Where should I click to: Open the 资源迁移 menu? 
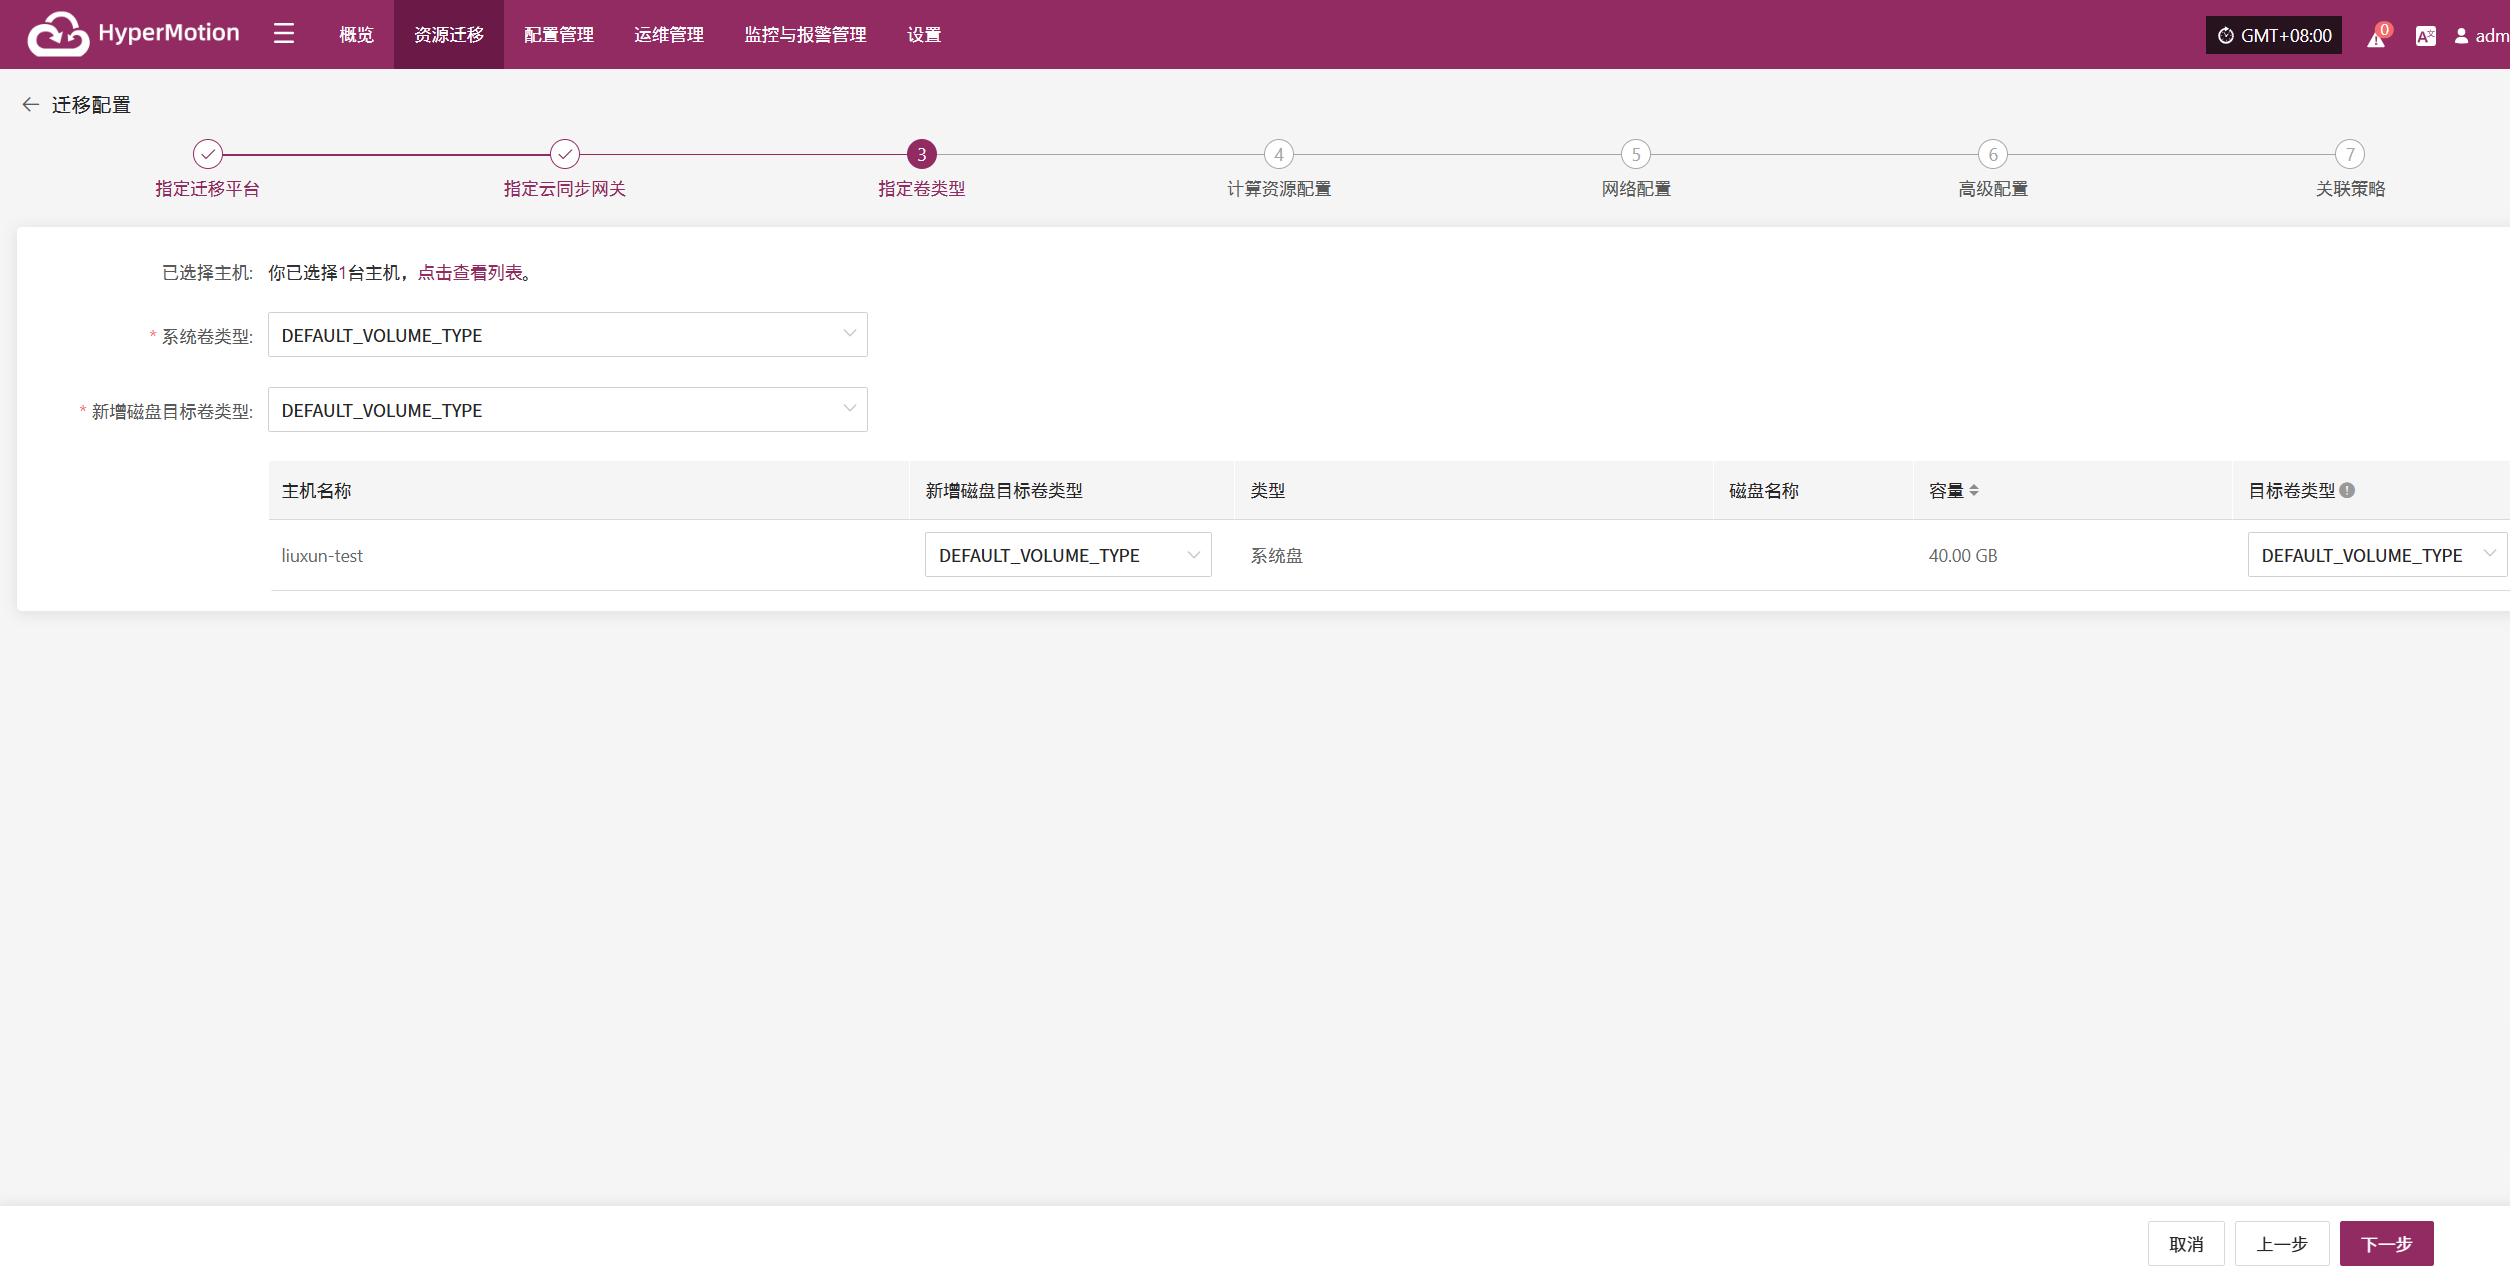click(x=449, y=35)
